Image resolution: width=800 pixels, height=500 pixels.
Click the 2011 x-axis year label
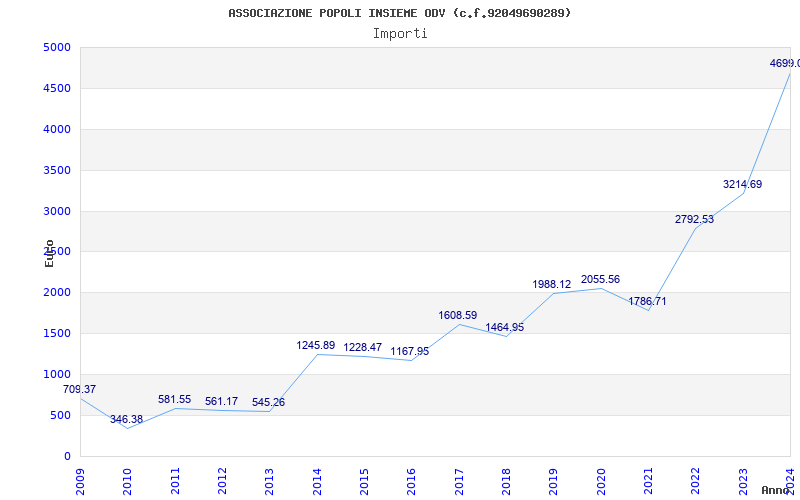pos(175,482)
